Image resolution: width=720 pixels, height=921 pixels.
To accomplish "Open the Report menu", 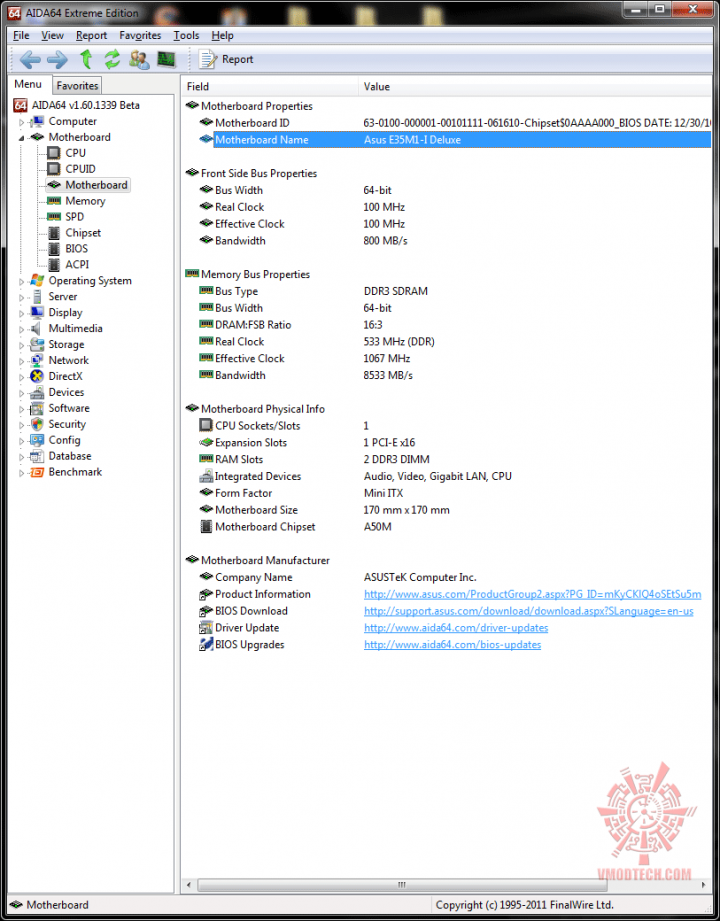I will 92,36.
